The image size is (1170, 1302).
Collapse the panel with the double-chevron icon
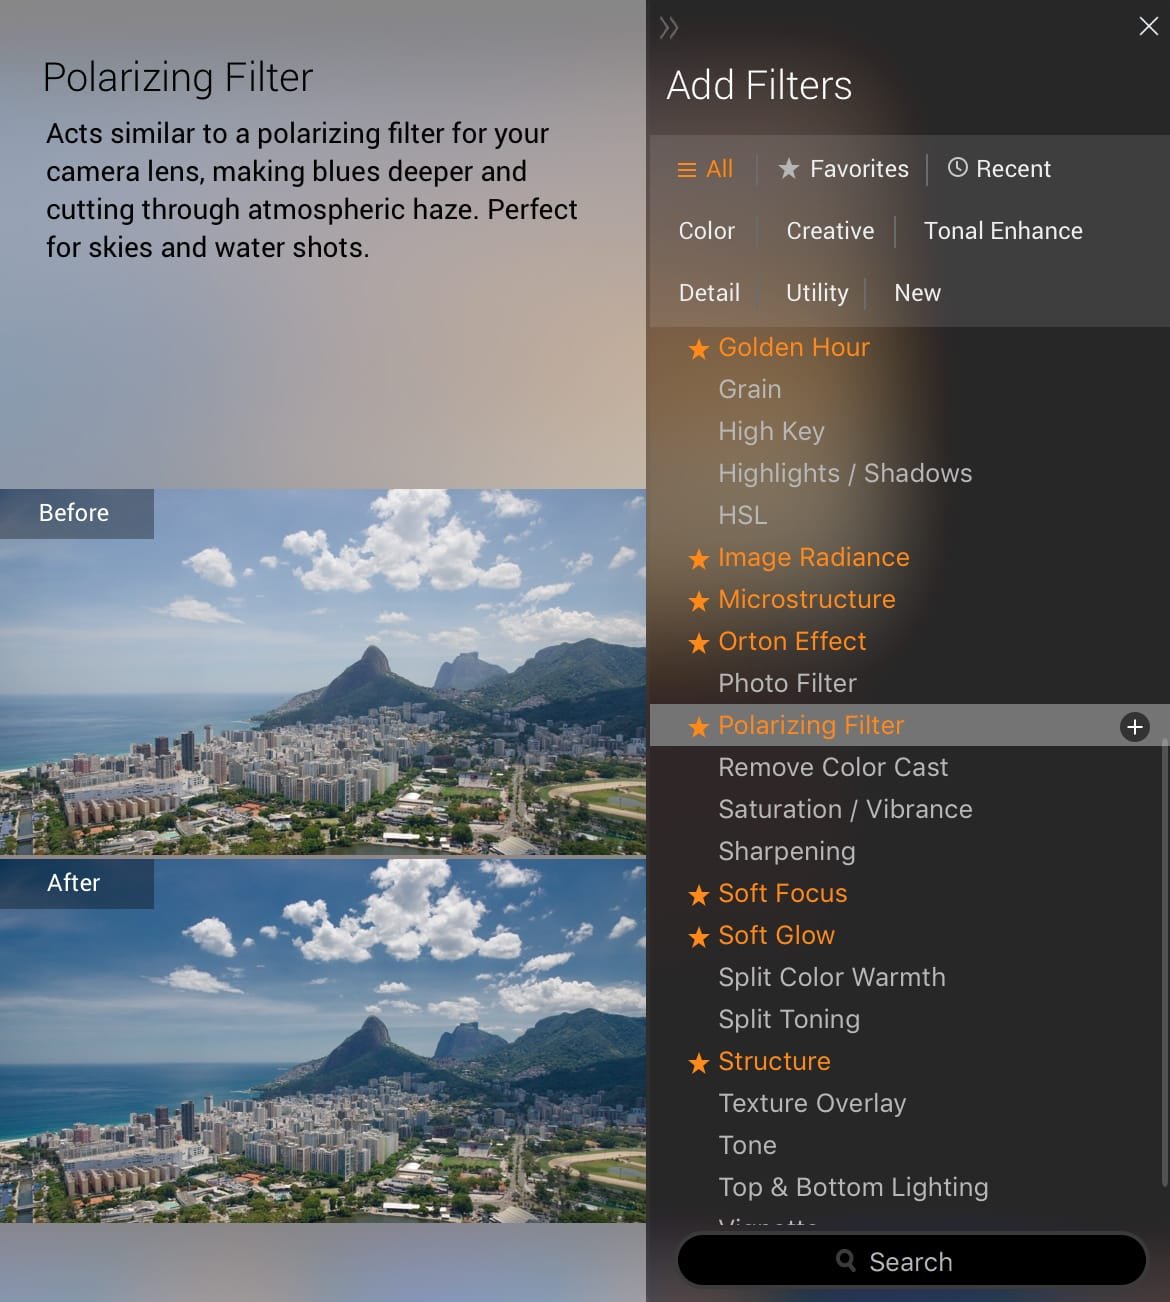point(669,28)
